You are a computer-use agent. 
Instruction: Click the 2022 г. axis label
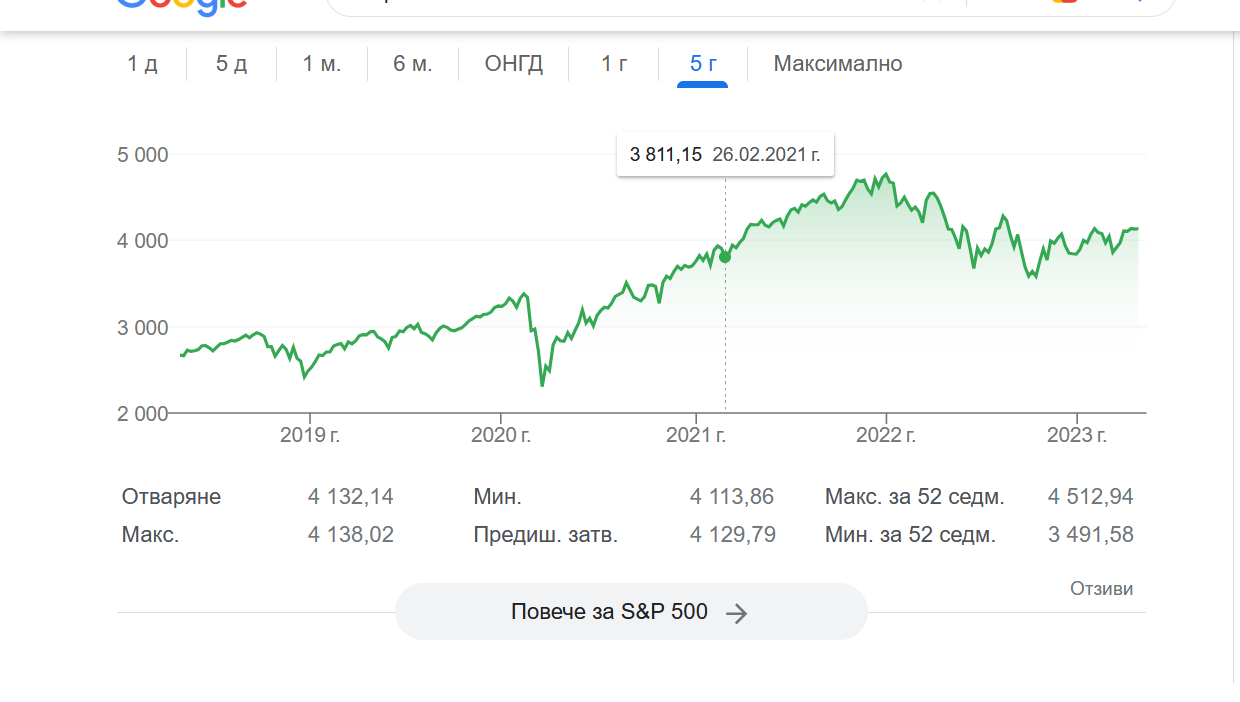click(886, 435)
